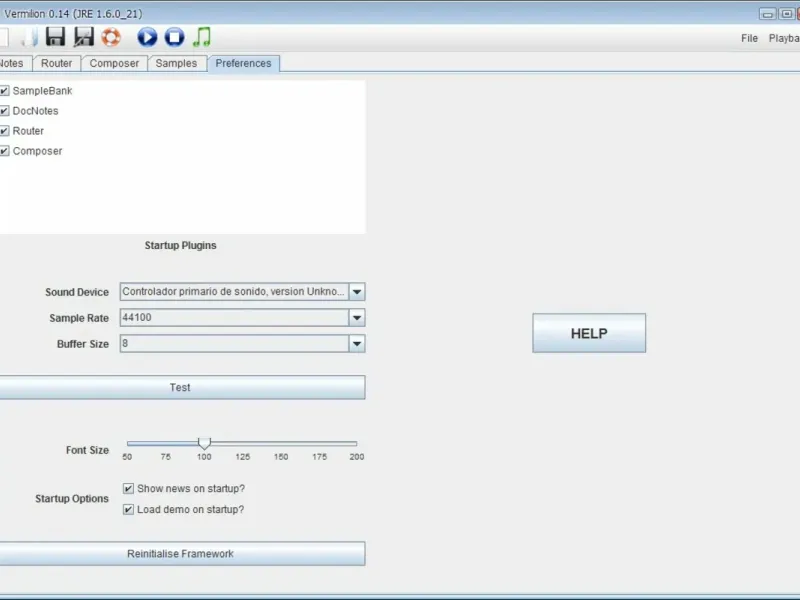Open the Sample Rate dropdown arrow
This screenshot has height=600, width=800.
click(357, 318)
